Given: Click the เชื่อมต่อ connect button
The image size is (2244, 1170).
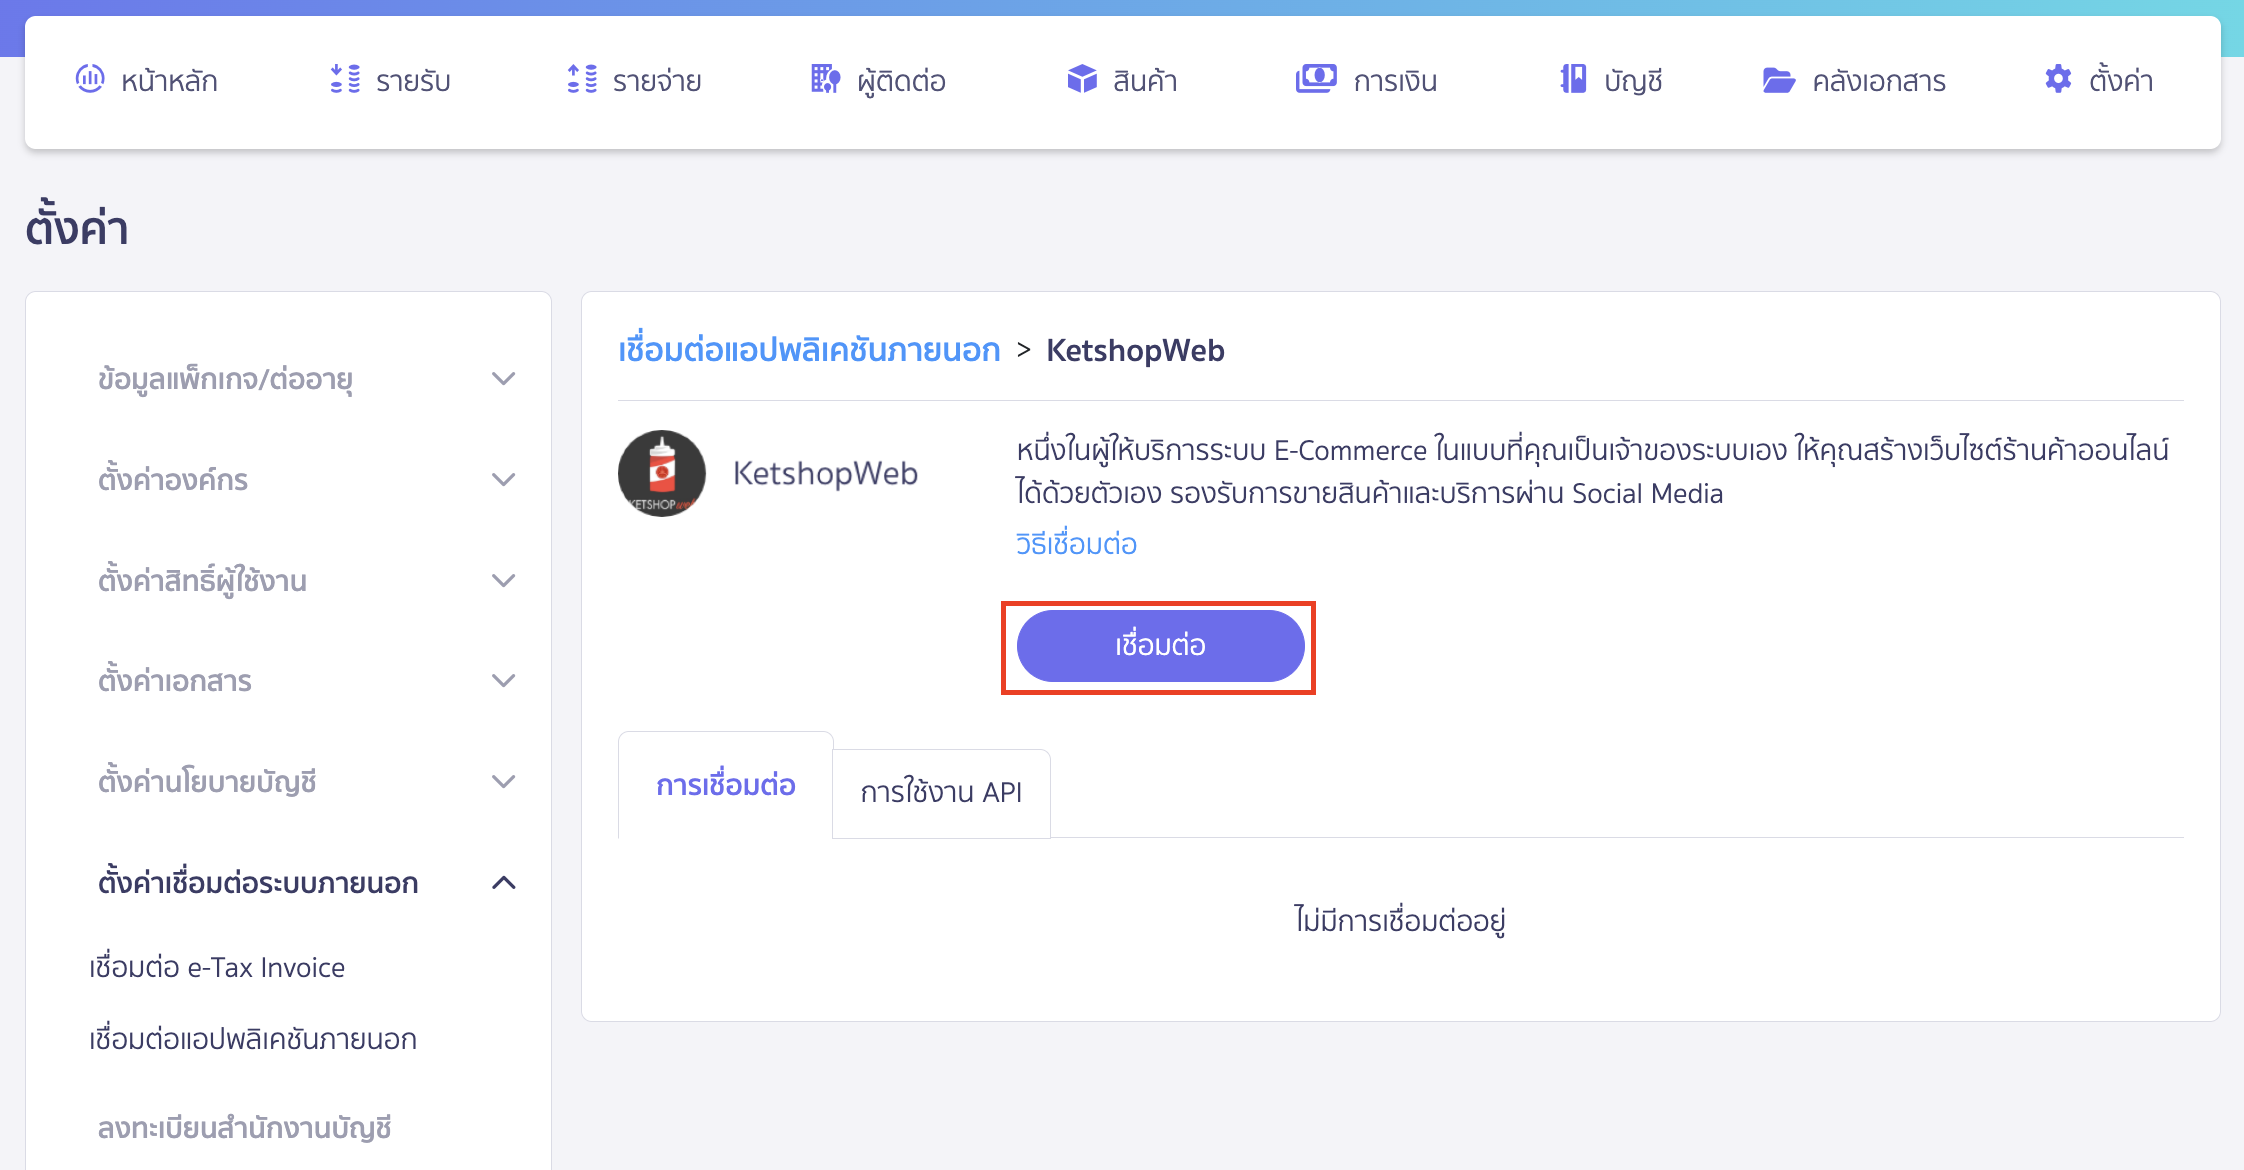Looking at the screenshot, I should click(x=1160, y=645).
